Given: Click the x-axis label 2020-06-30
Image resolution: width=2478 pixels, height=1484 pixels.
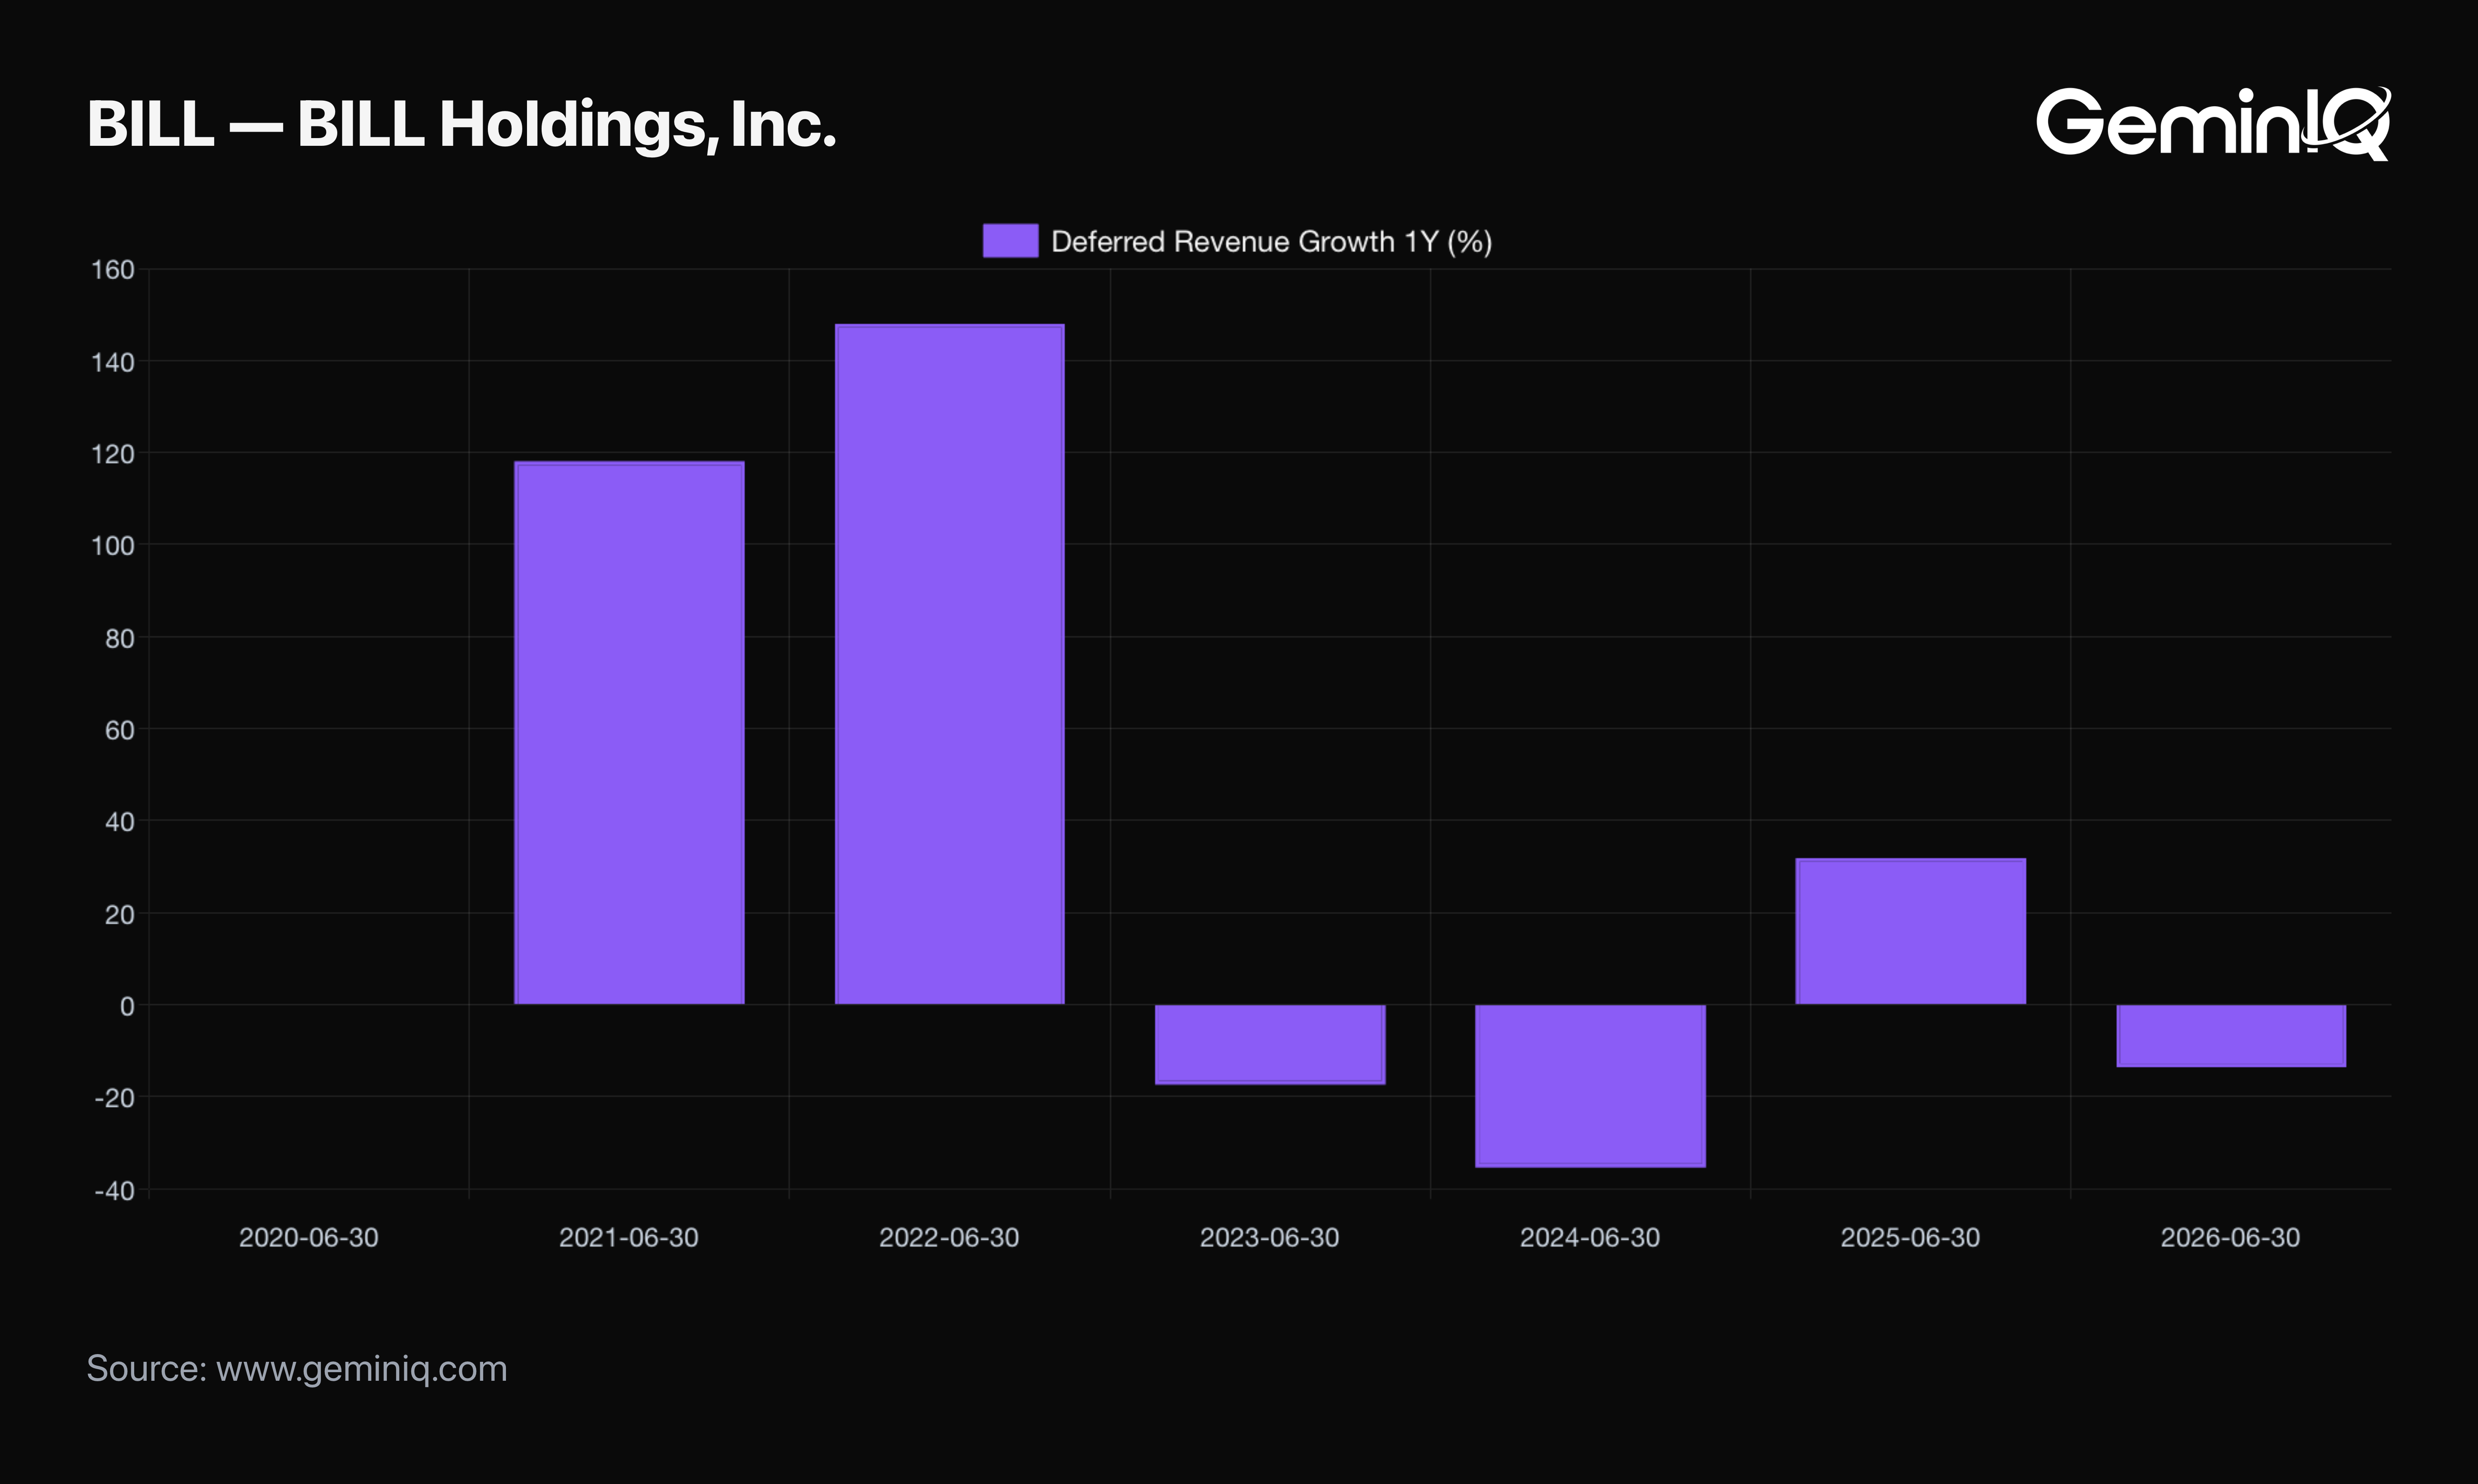Looking at the screenshot, I should tap(309, 1238).
